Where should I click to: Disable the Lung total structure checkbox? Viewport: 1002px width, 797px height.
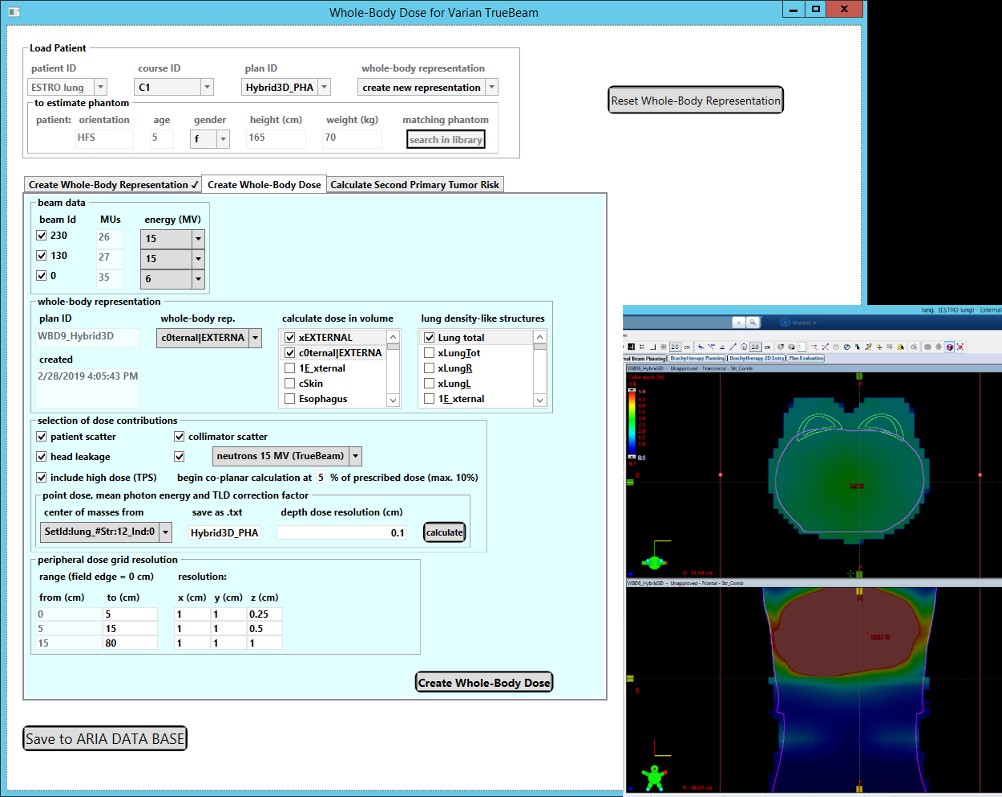pos(429,338)
